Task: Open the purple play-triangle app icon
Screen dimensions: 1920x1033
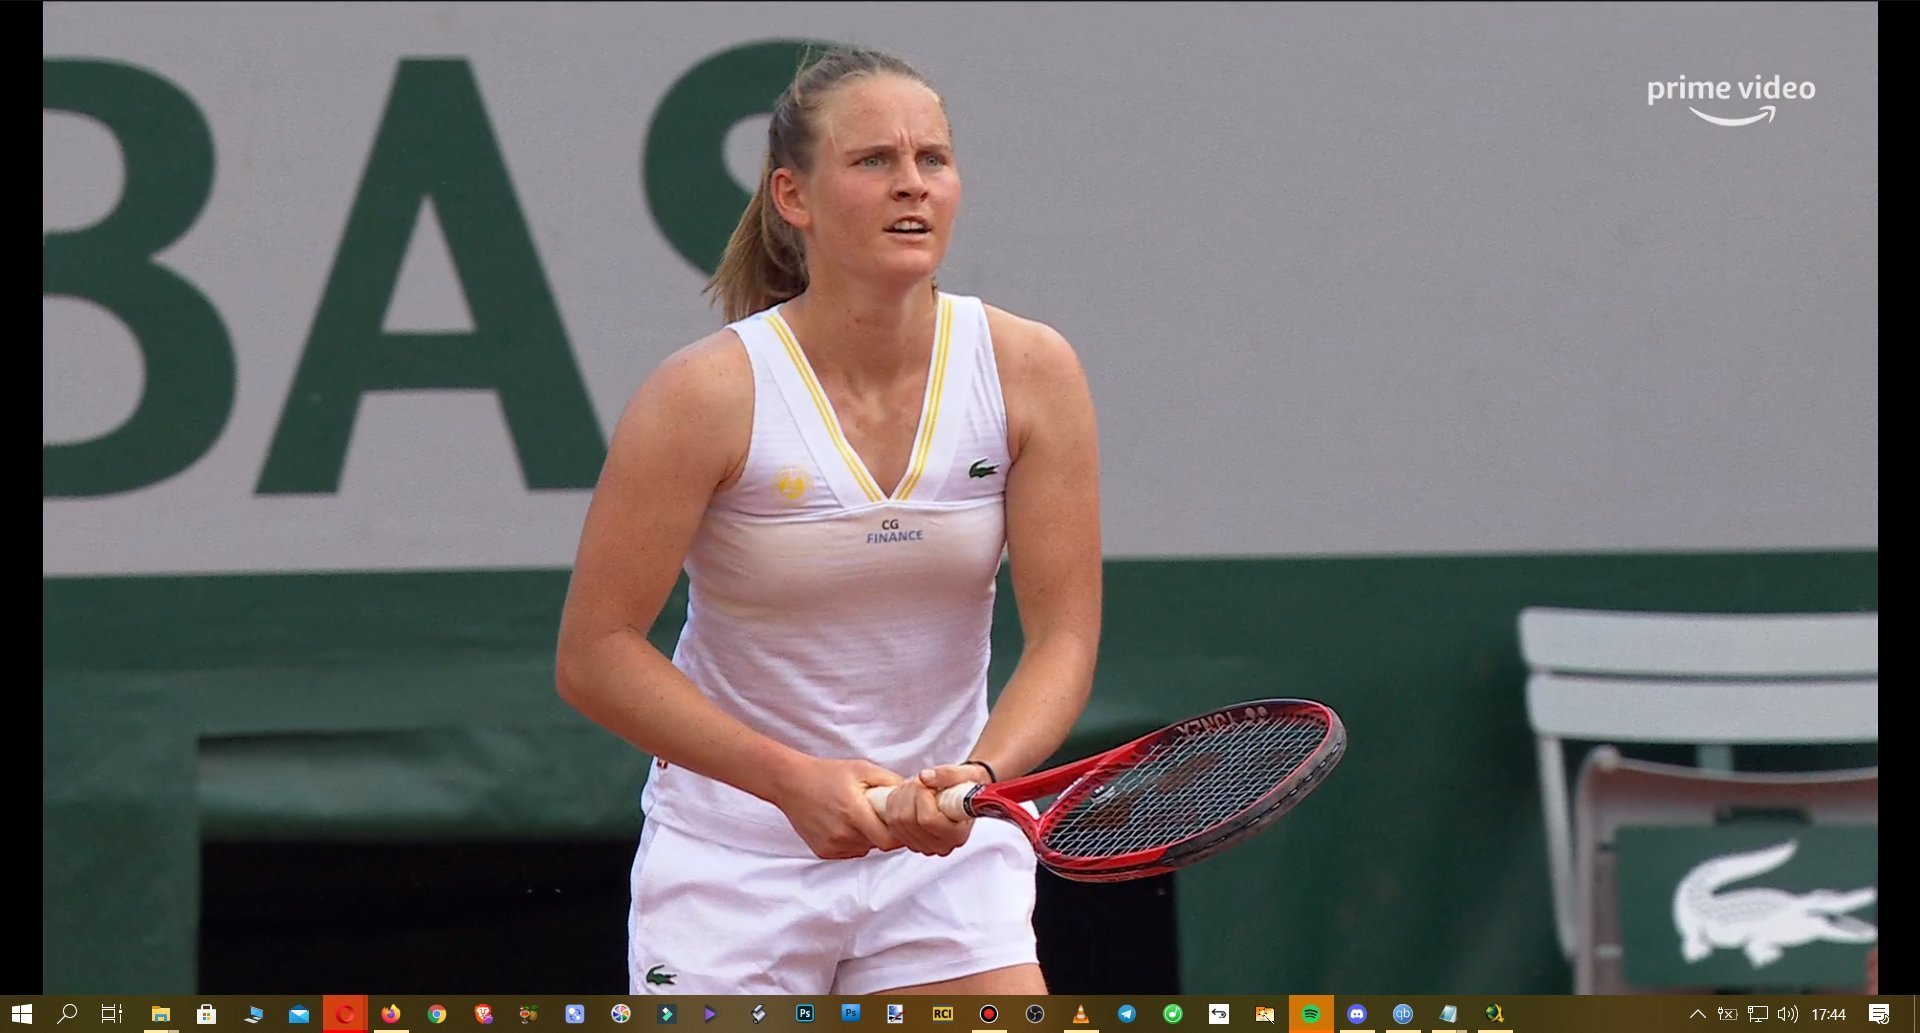Action: pos(710,1014)
